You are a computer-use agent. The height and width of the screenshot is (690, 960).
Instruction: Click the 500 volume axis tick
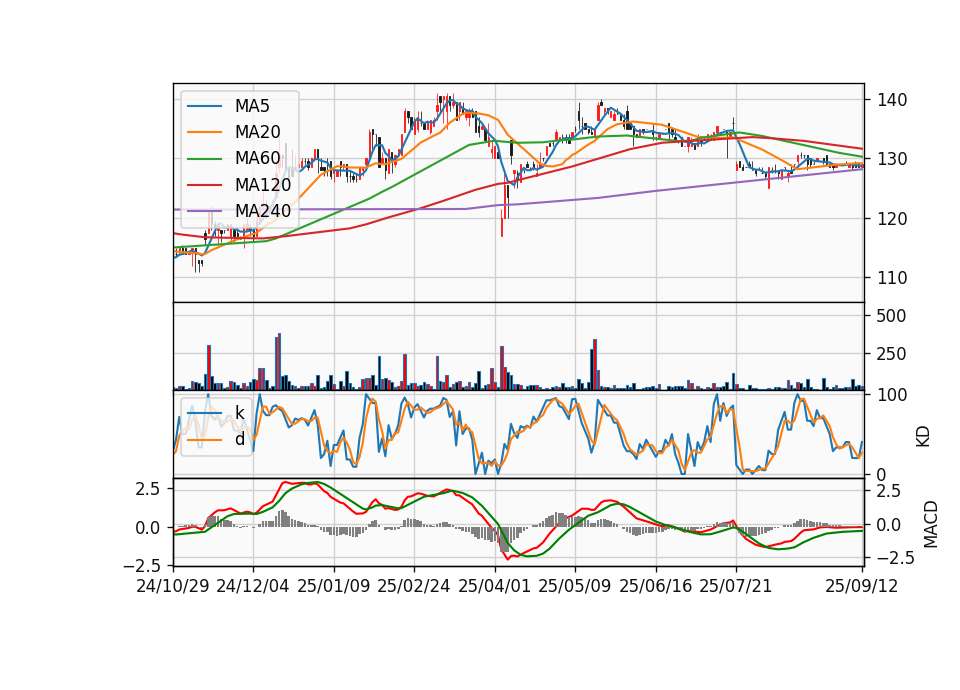(891, 316)
